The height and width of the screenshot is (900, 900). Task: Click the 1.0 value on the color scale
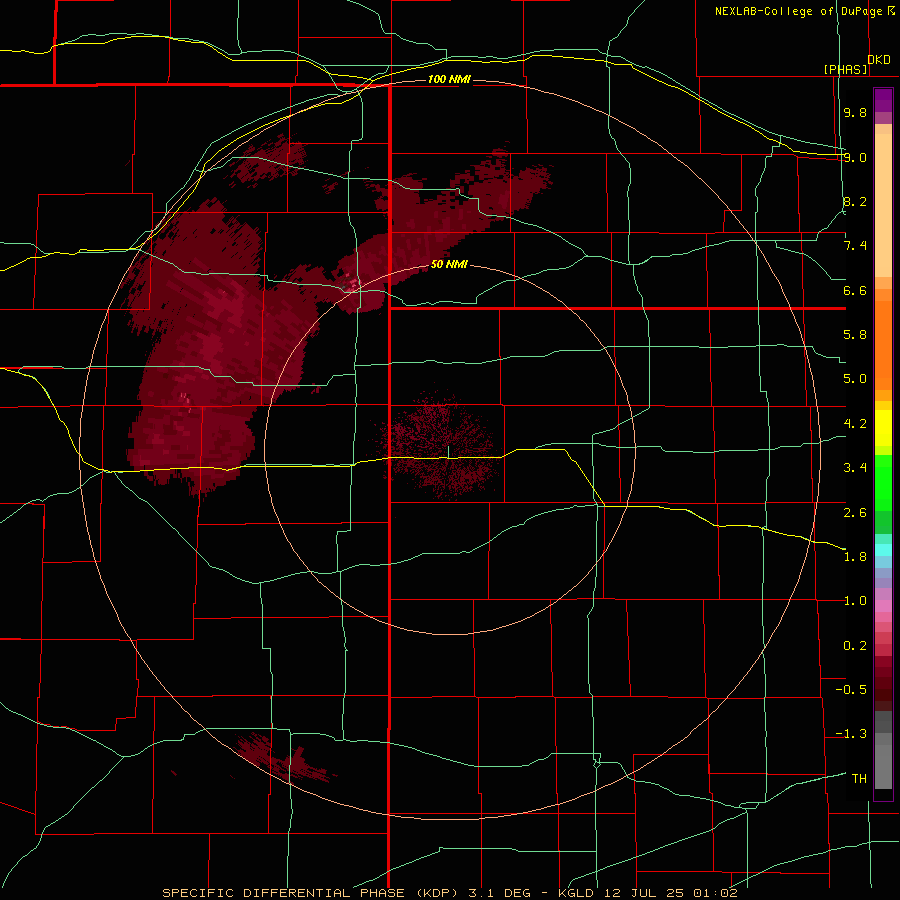click(x=855, y=601)
